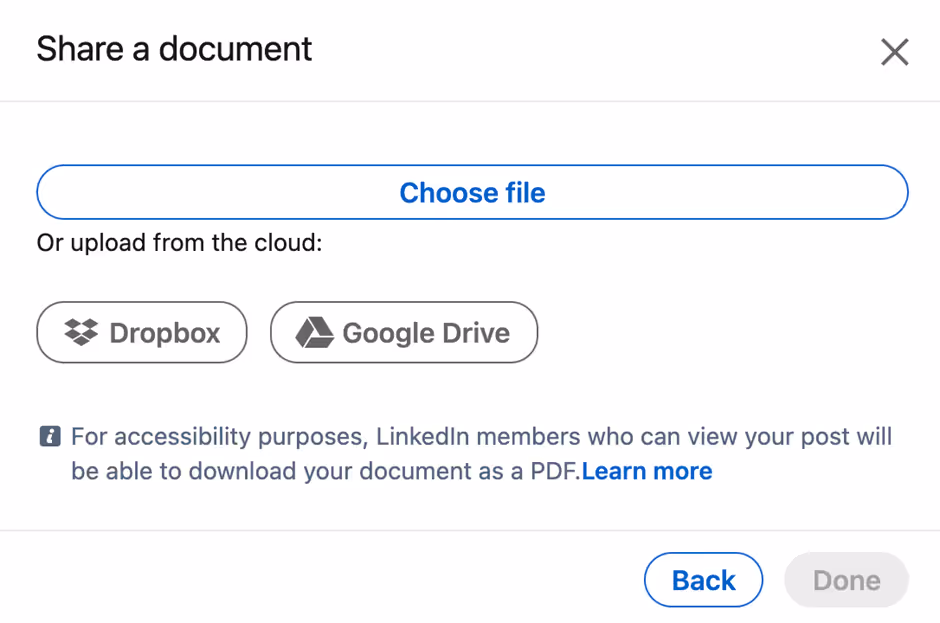
Task: Click the Or upload from the cloud label
Action: (x=180, y=242)
